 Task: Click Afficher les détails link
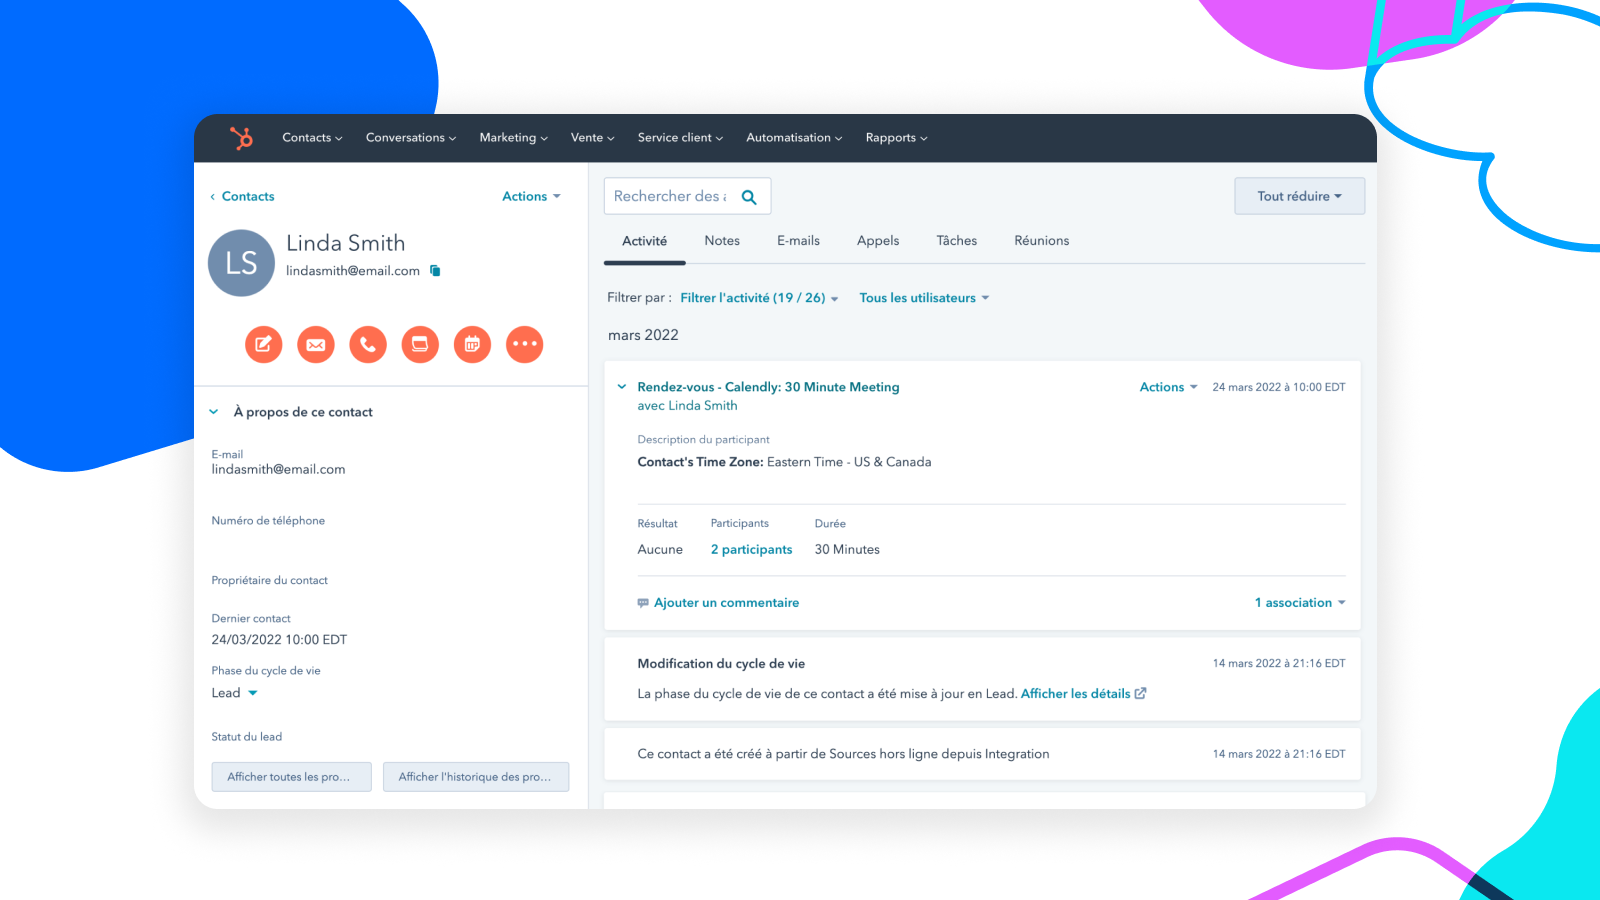(x=1076, y=693)
